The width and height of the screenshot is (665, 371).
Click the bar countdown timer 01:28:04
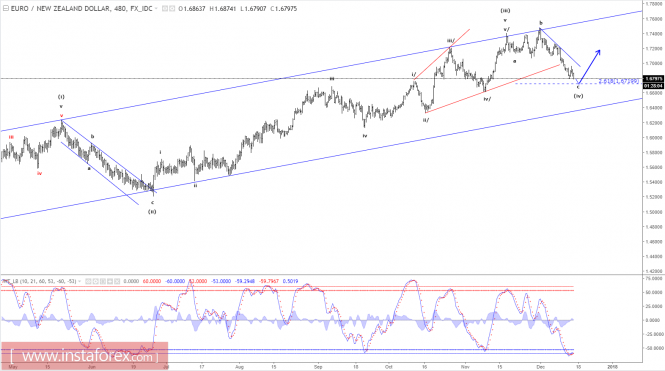tap(653, 86)
